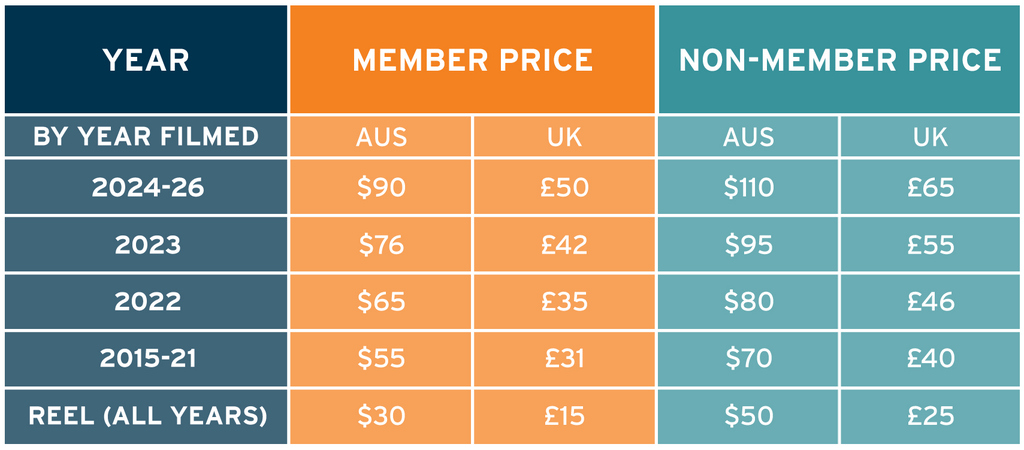Click the $110 non-member price cell
The height and width of the screenshot is (450, 1024).
(x=748, y=187)
